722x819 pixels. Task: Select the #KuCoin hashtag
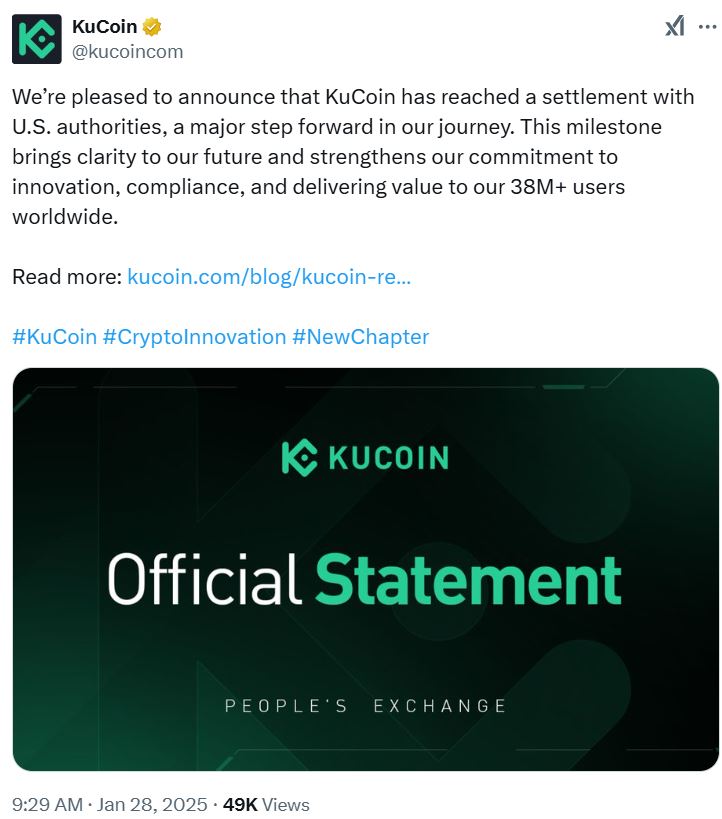click(54, 337)
